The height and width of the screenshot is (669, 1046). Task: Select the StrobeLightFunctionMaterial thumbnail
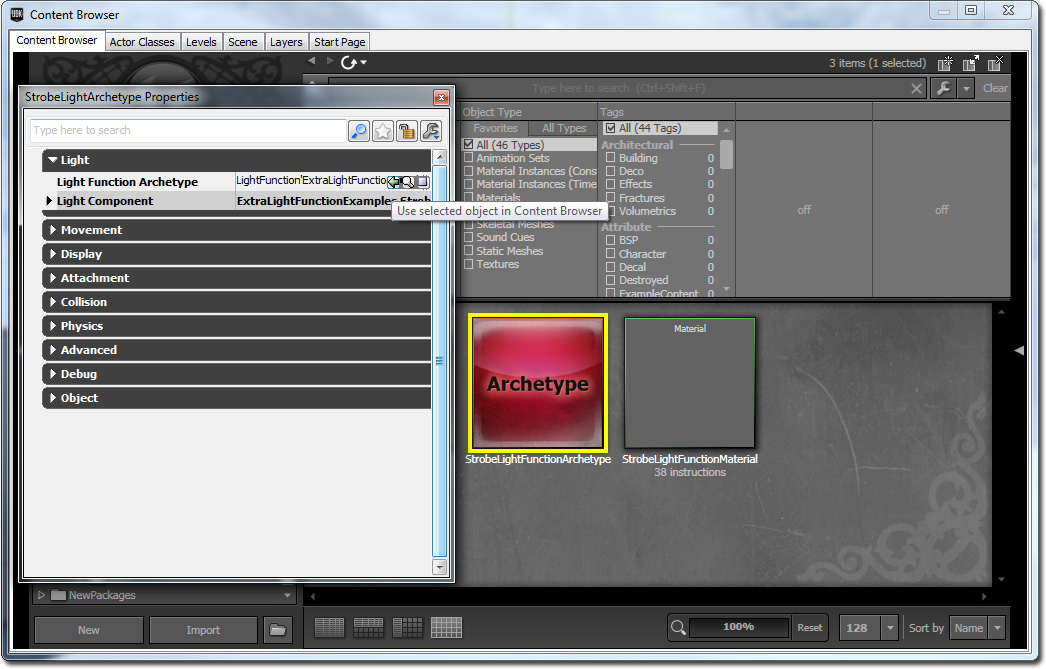pyautogui.click(x=689, y=382)
